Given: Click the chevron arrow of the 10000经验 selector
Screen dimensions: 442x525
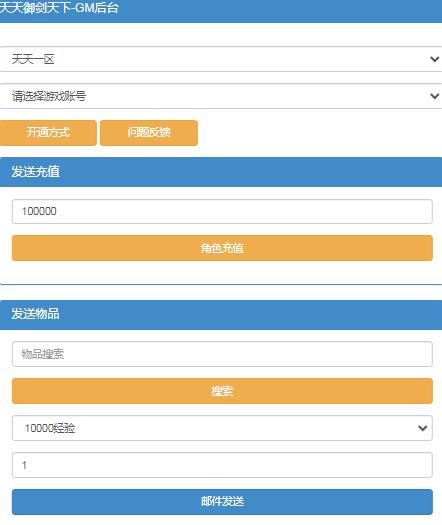Looking at the screenshot, I should 423,428.
